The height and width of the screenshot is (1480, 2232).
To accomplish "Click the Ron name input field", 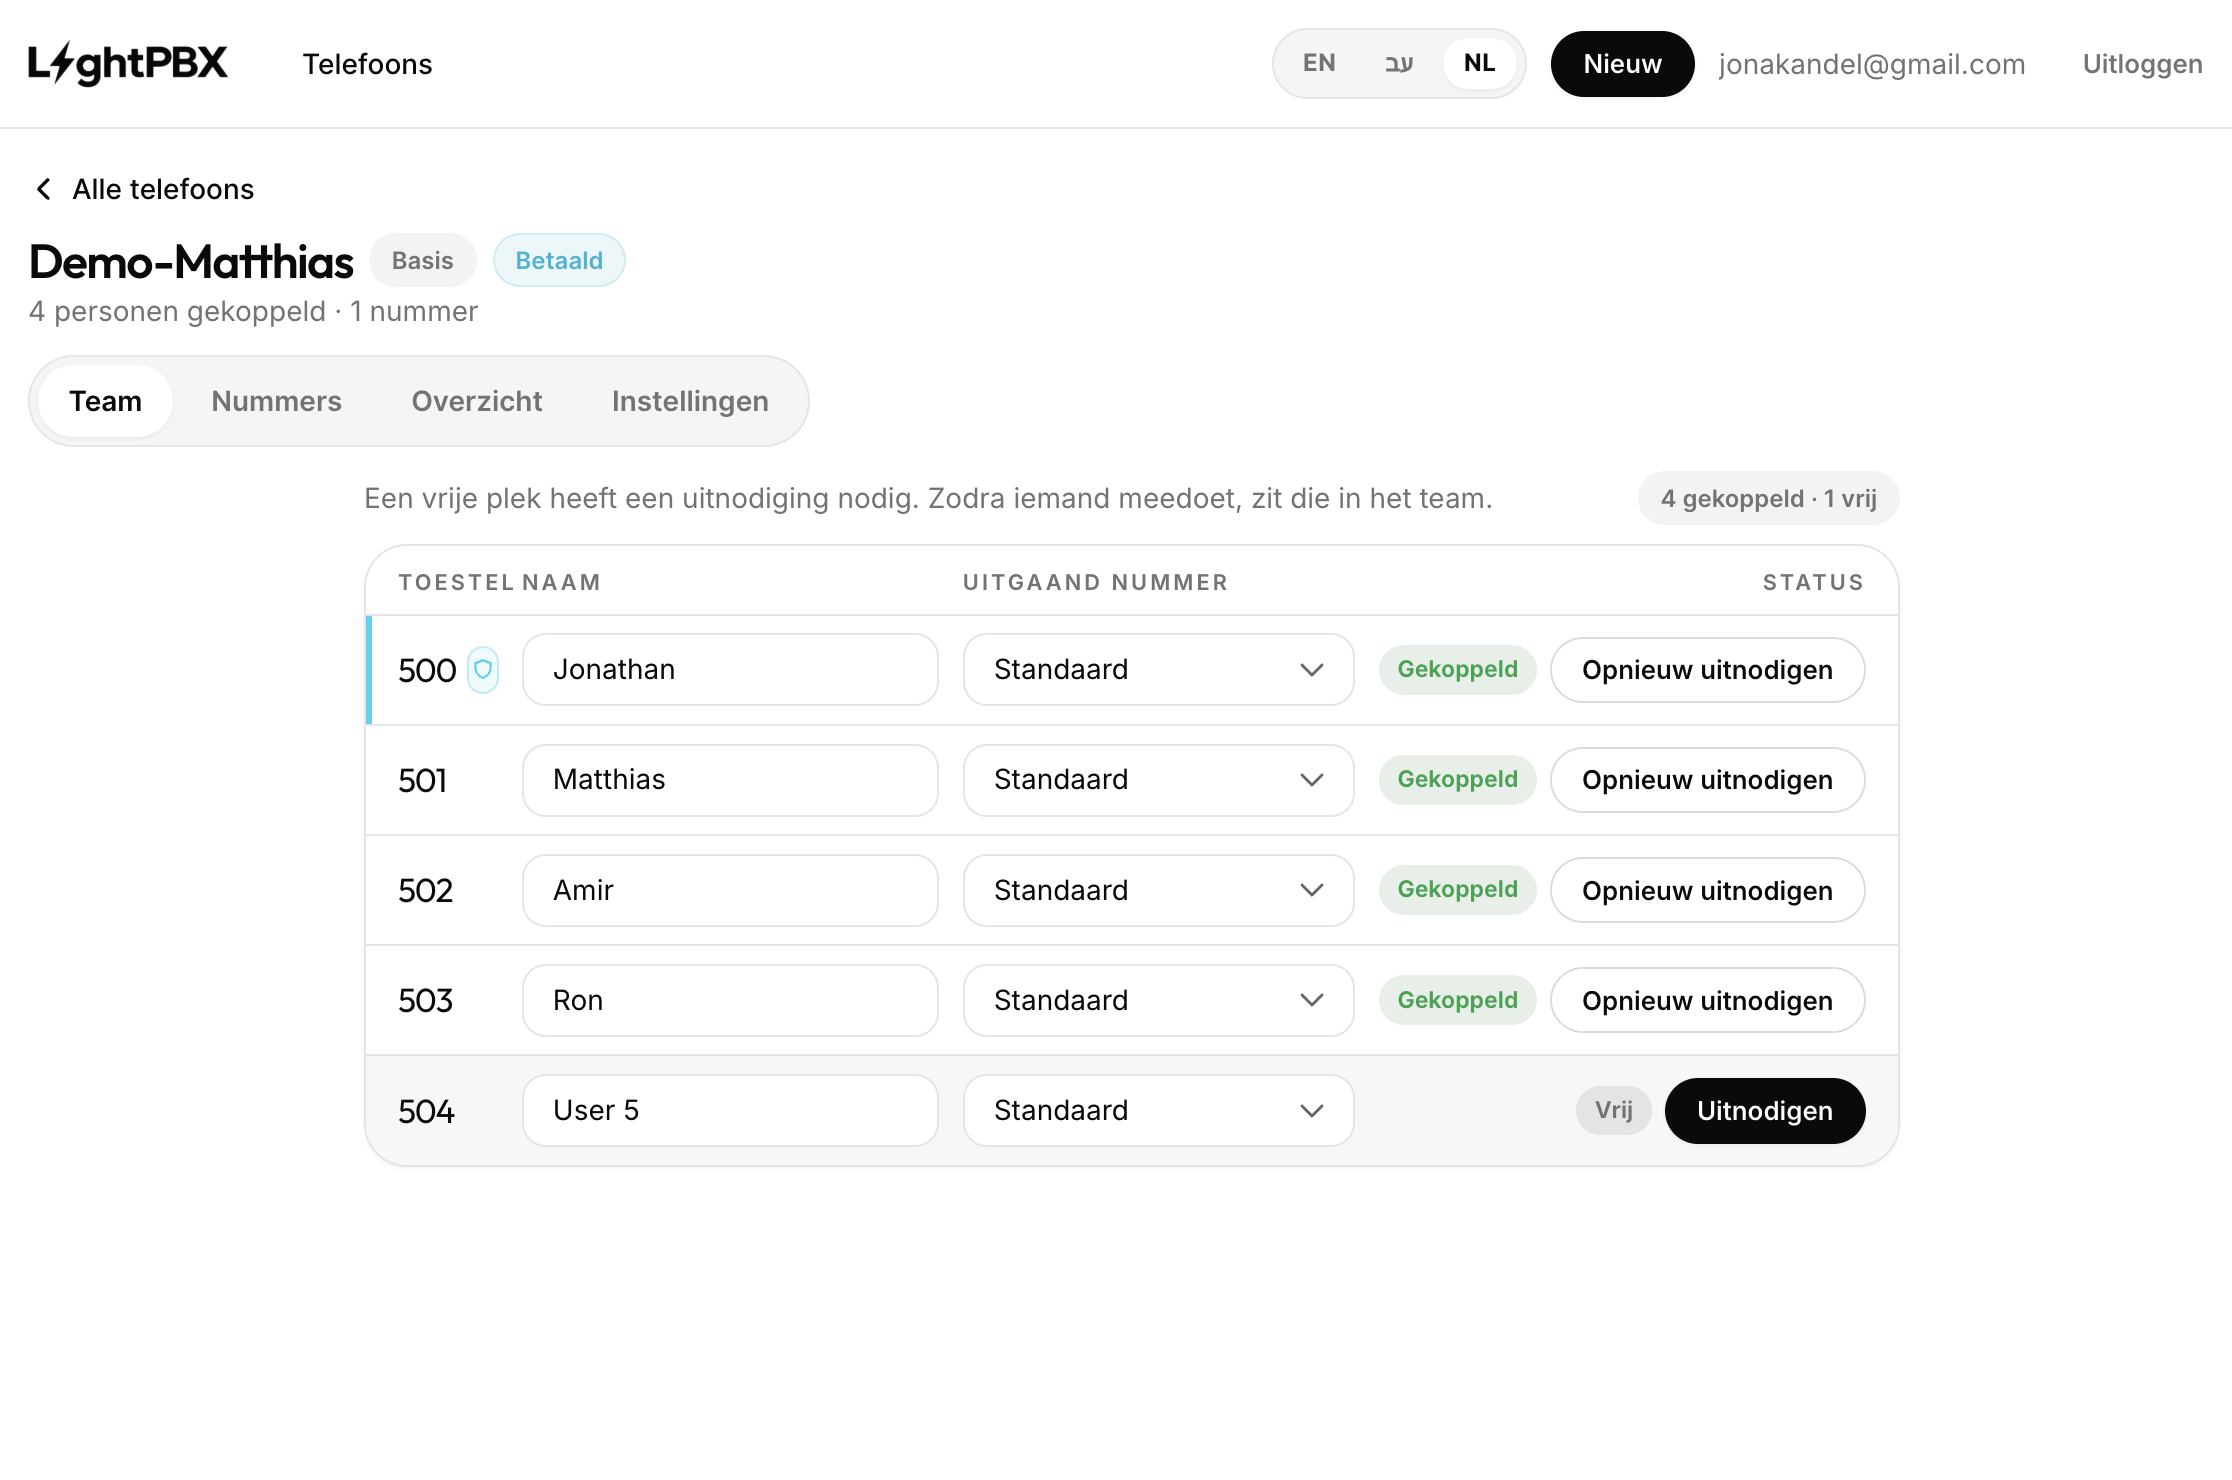I will pyautogui.click(x=730, y=1000).
